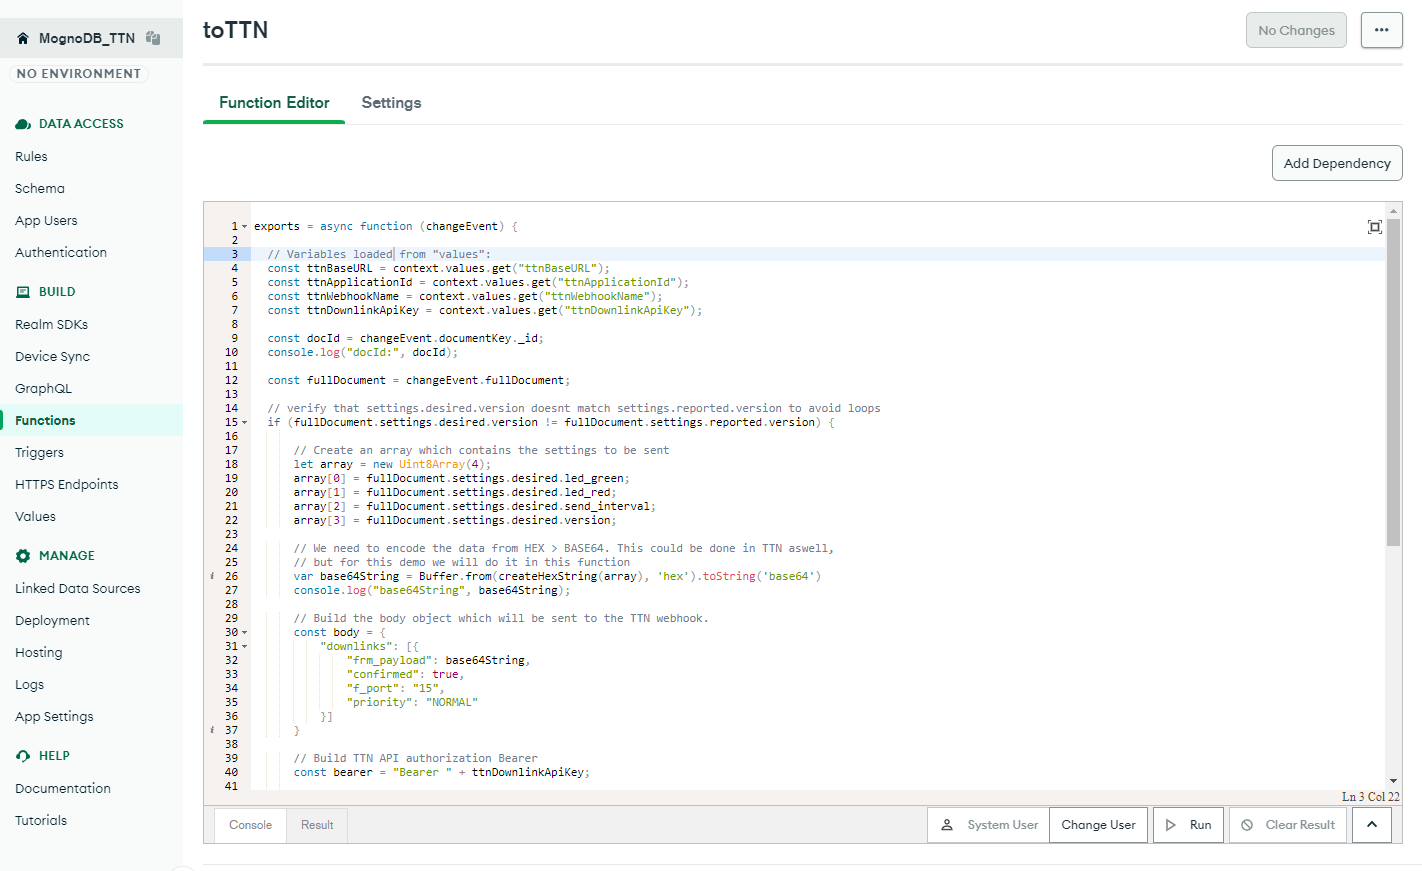Viewport: 1422px width, 871px height.
Task: Click the Help section icon
Action: [x=23, y=756]
